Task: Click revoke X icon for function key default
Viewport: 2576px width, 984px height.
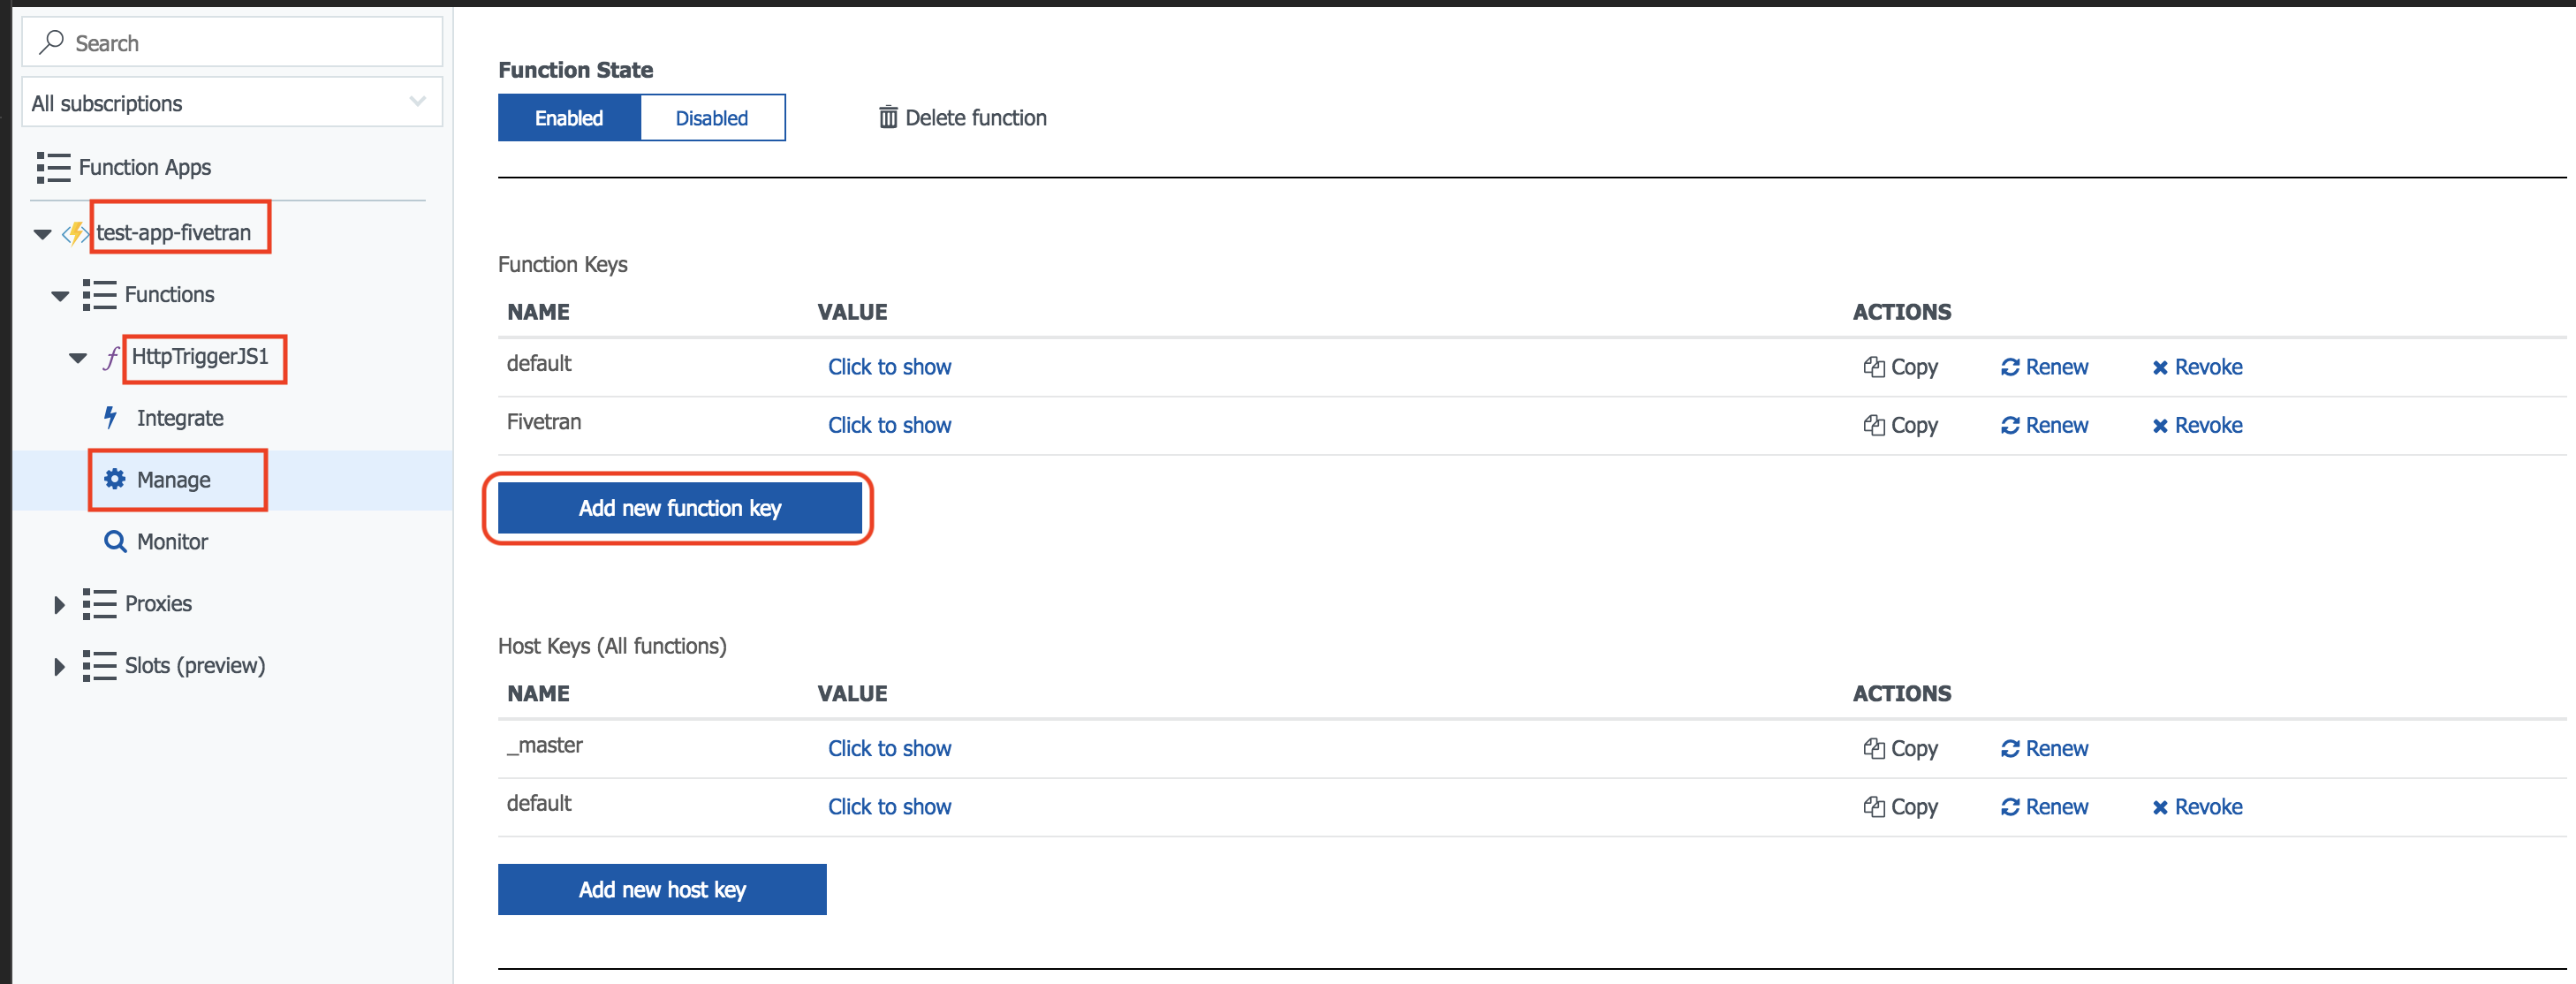Action: [x=2160, y=368]
